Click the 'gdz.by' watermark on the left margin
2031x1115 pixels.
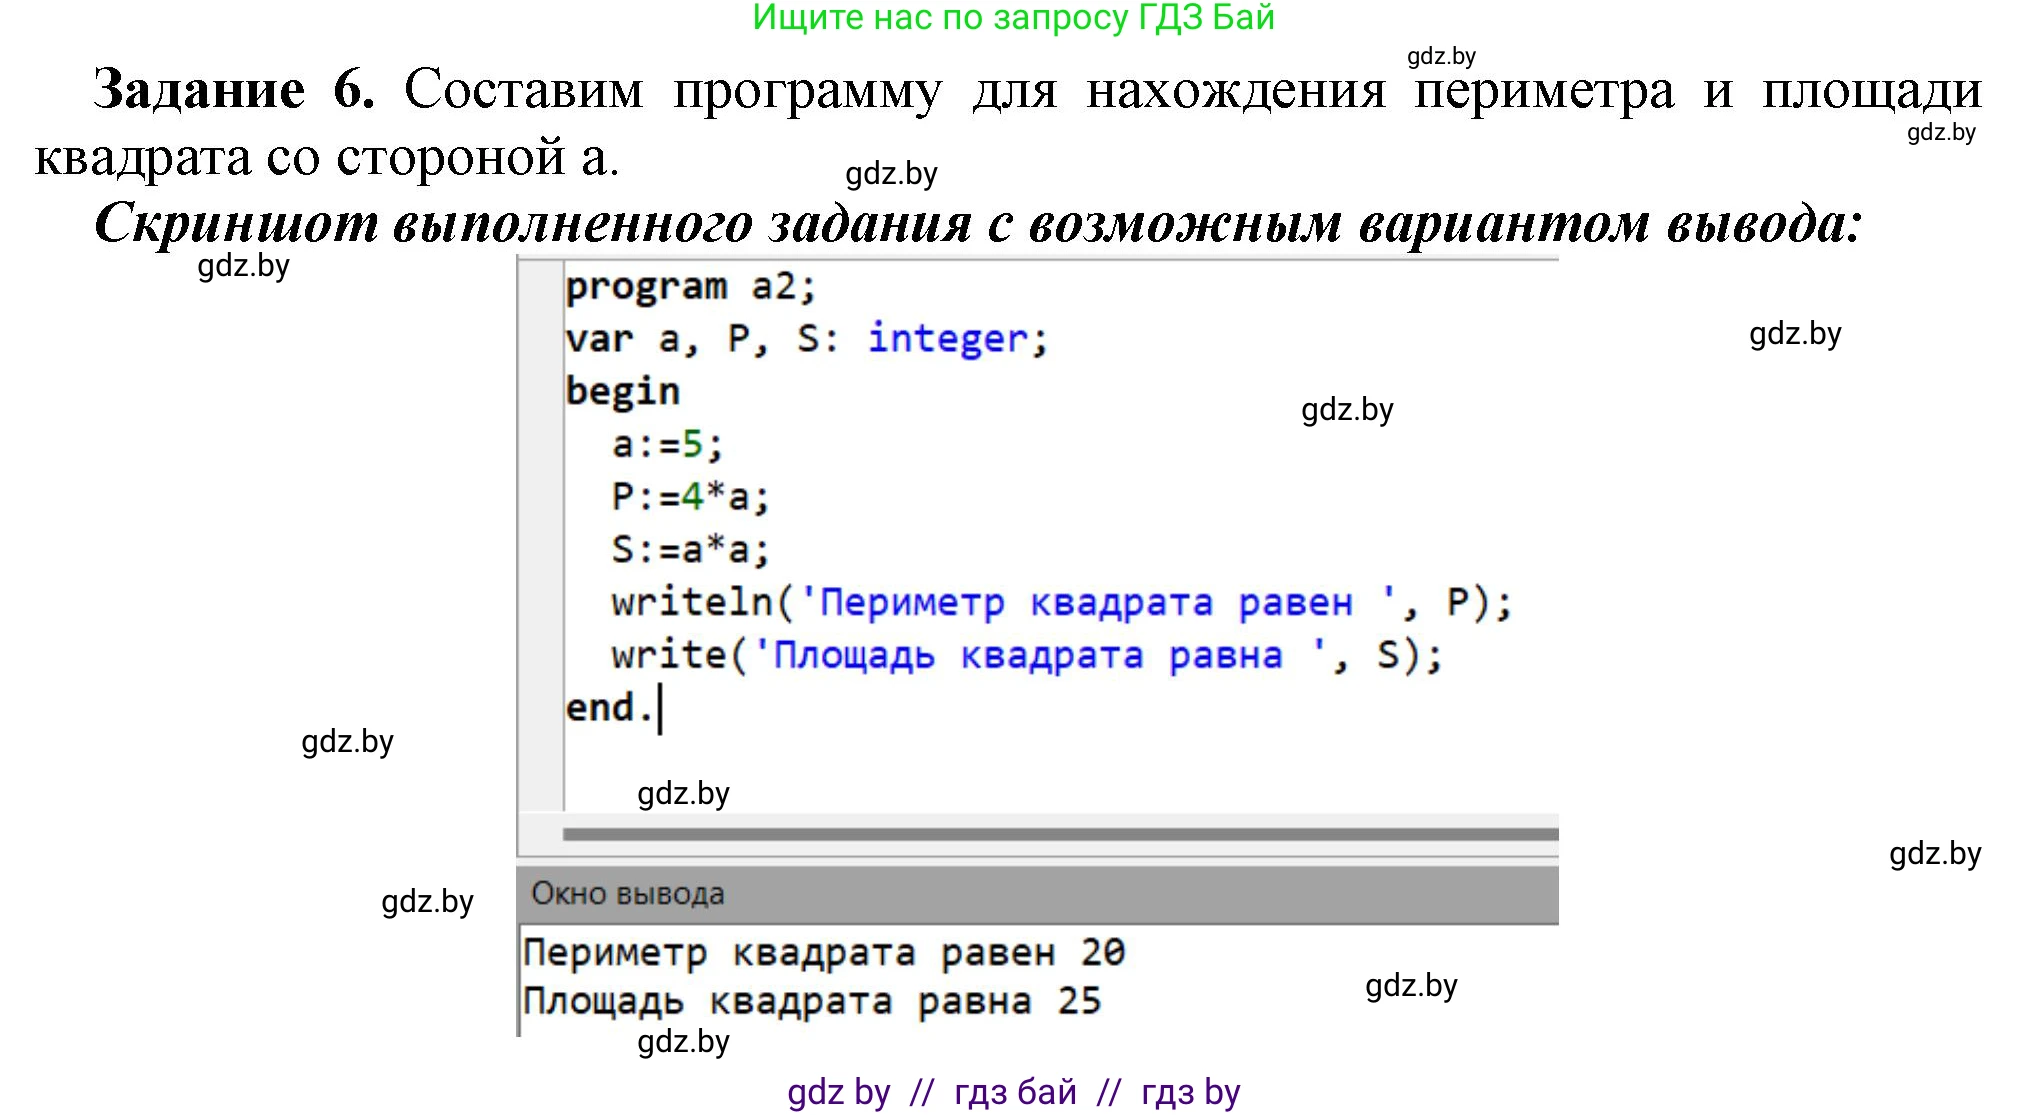[346, 741]
